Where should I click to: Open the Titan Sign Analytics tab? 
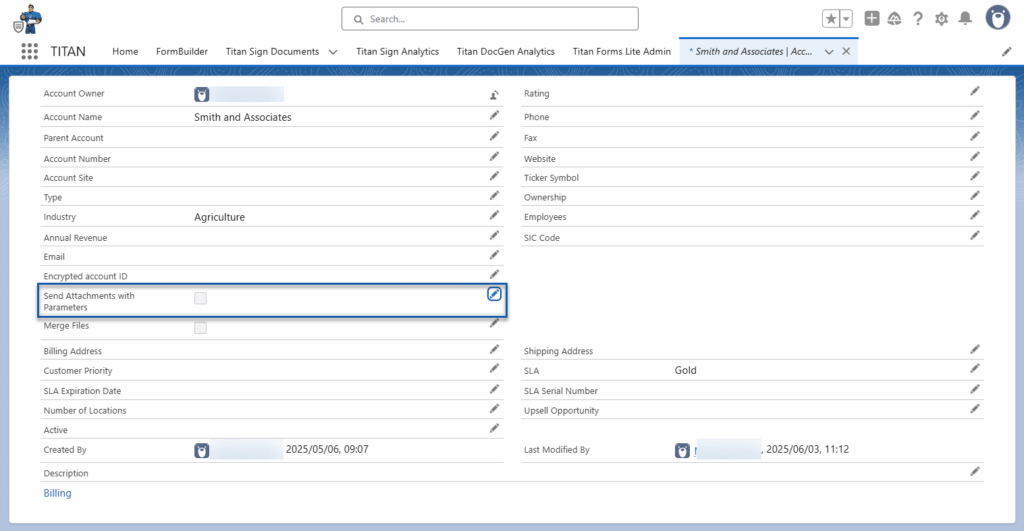(x=397, y=52)
